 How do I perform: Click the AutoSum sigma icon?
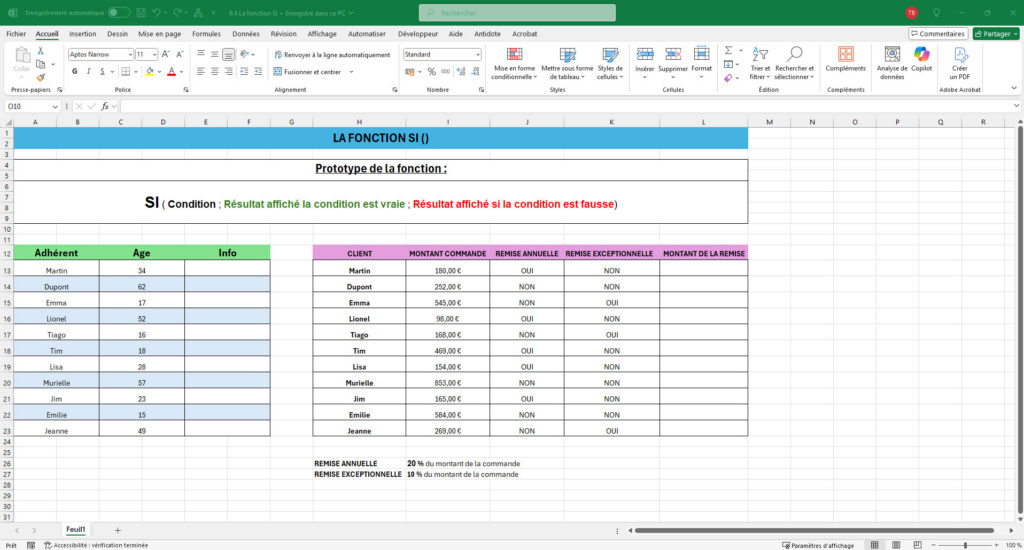(x=728, y=50)
